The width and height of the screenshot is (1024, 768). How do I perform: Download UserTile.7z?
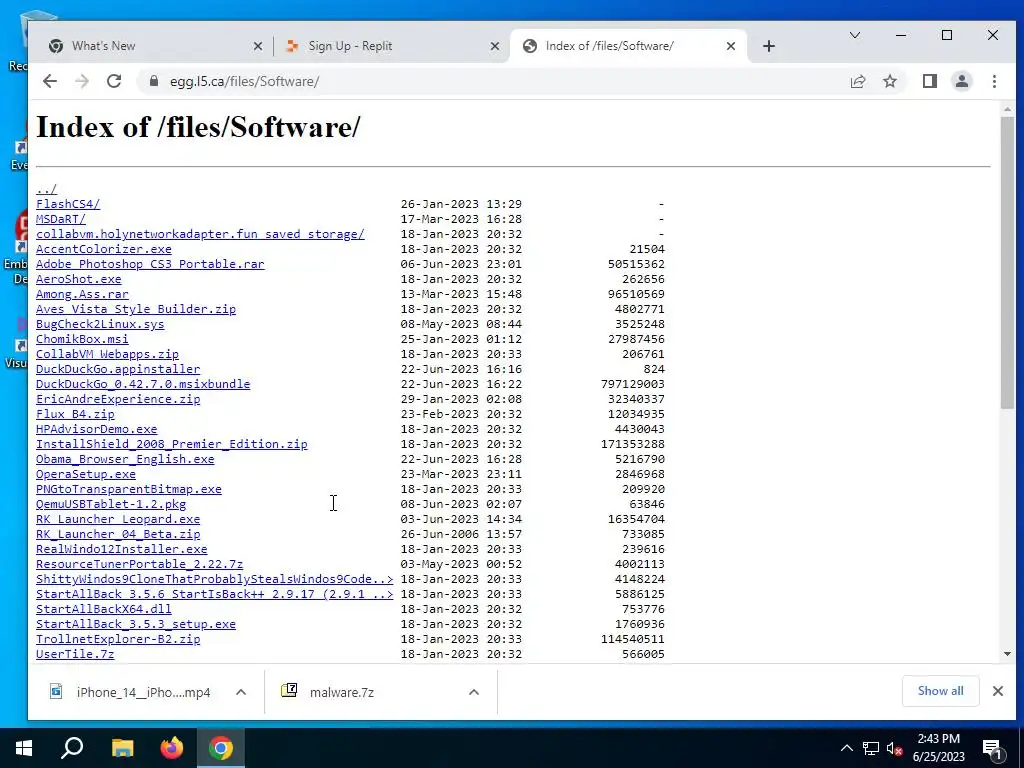75,655
